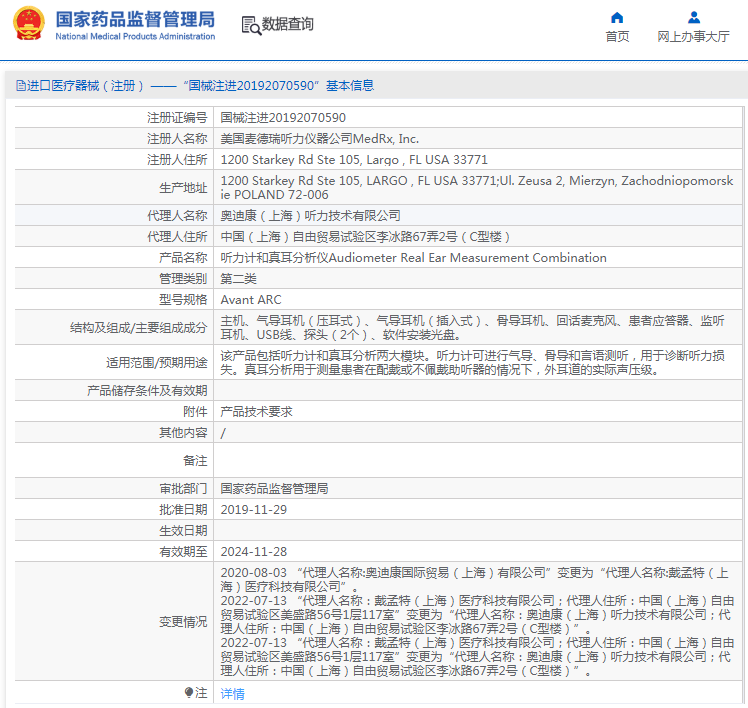
Task: Click the 国家药品监督管理局 site title
Action: [135, 19]
